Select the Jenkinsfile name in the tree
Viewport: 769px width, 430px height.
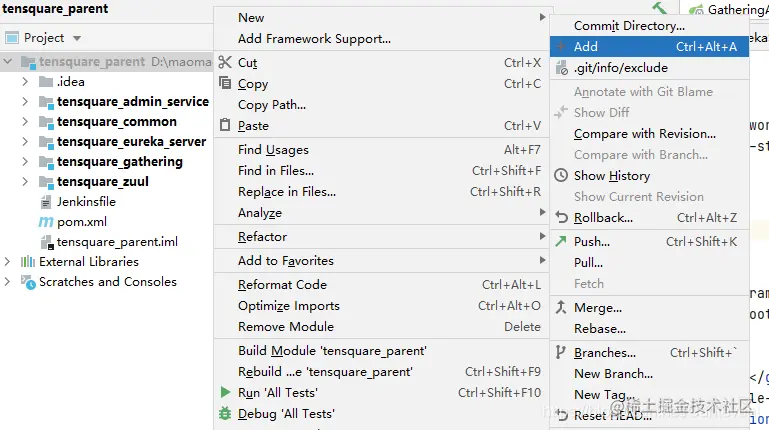86,202
